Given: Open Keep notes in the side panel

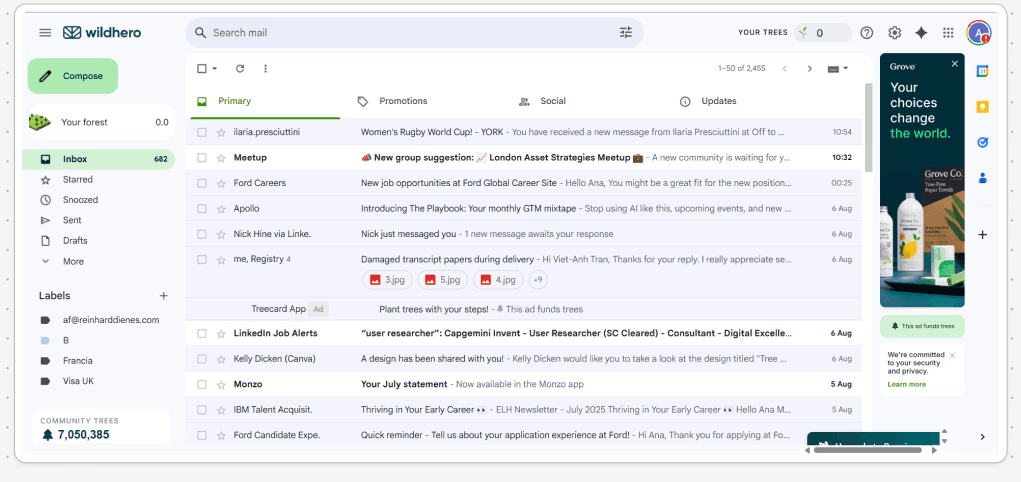Looking at the screenshot, I should [983, 107].
